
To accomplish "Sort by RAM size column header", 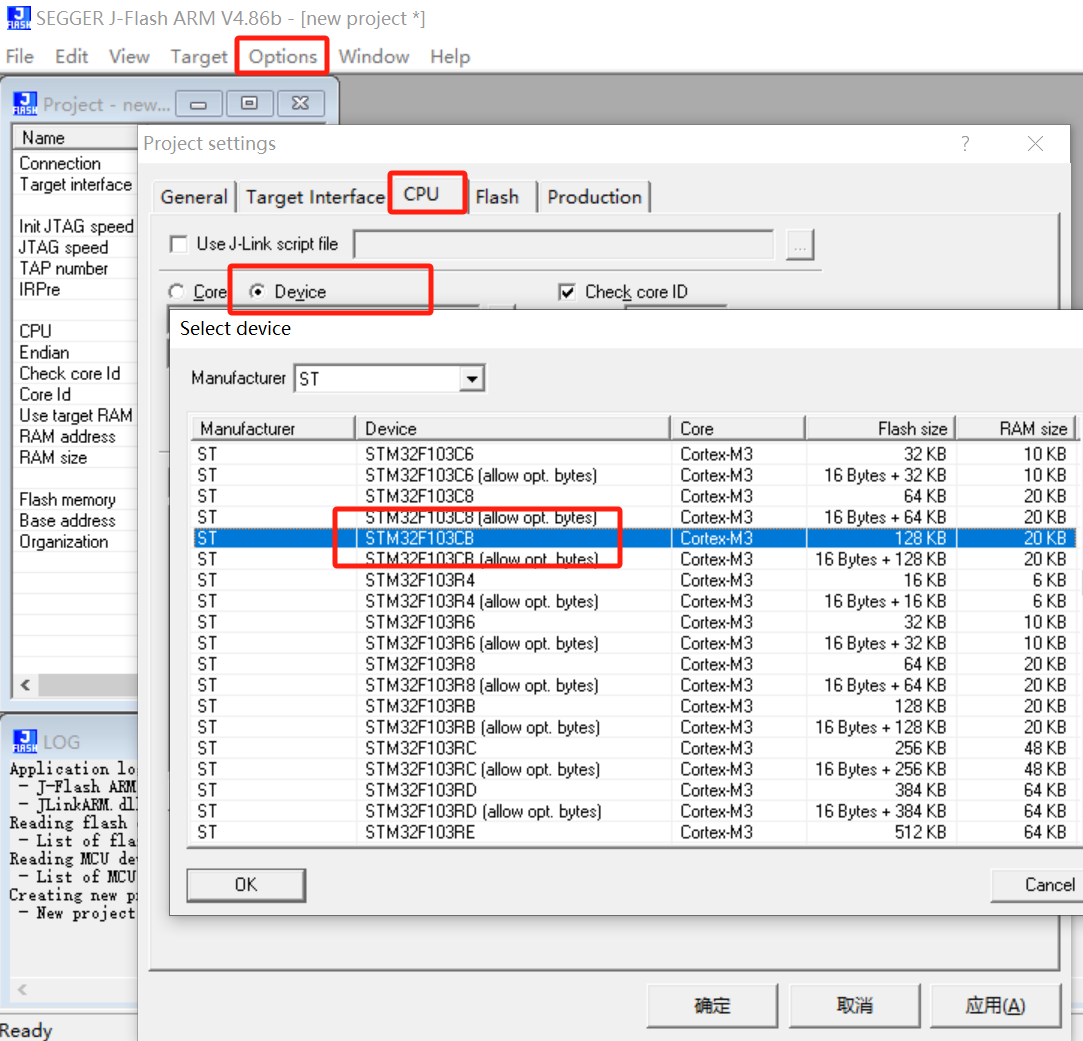I will (x=1016, y=428).
